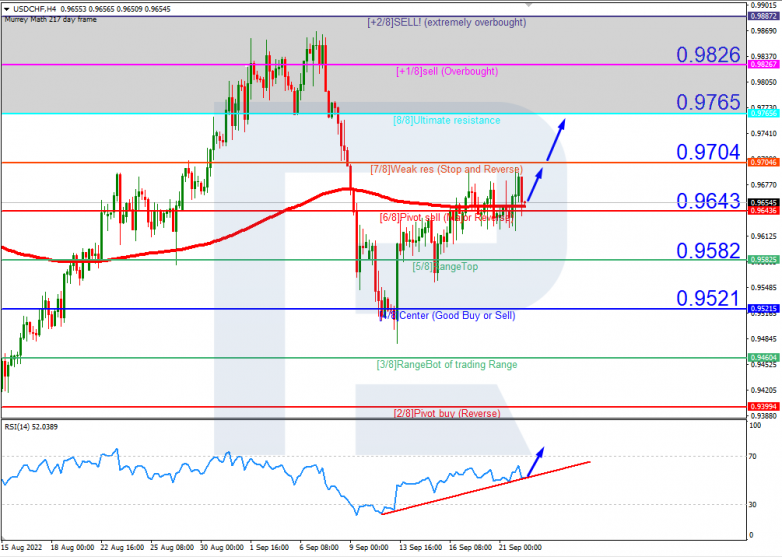Viewport: 782px width, 557px height.
Task: Click the 15 Aug 2022 date marker
Action: [x=22, y=549]
